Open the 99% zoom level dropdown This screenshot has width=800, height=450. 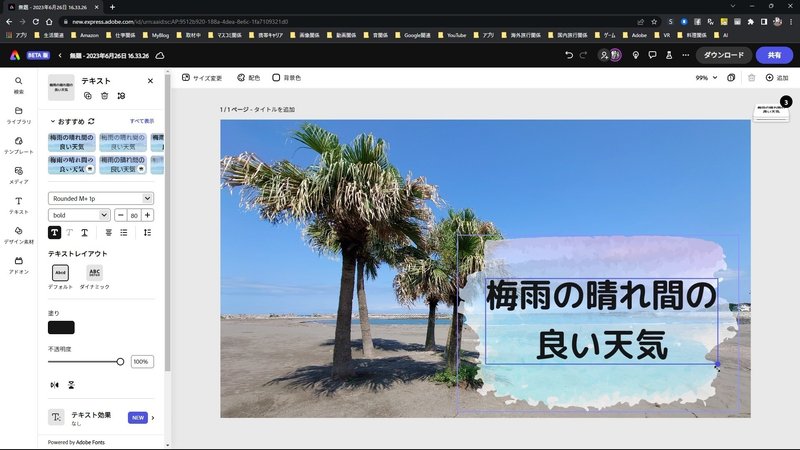[706, 78]
